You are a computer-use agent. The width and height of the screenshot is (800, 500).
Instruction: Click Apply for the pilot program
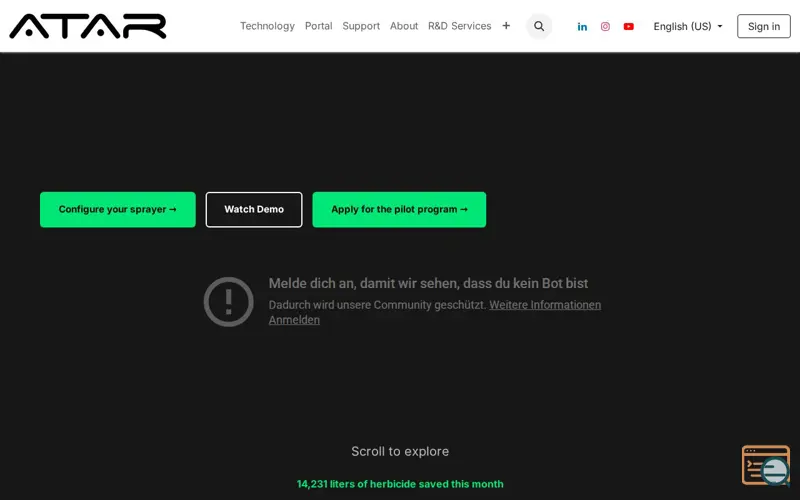[399, 209]
